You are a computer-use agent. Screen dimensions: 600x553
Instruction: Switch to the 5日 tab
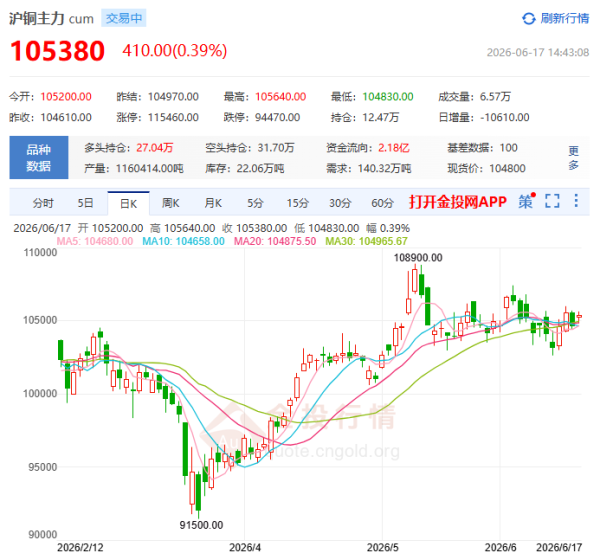point(85,203)
